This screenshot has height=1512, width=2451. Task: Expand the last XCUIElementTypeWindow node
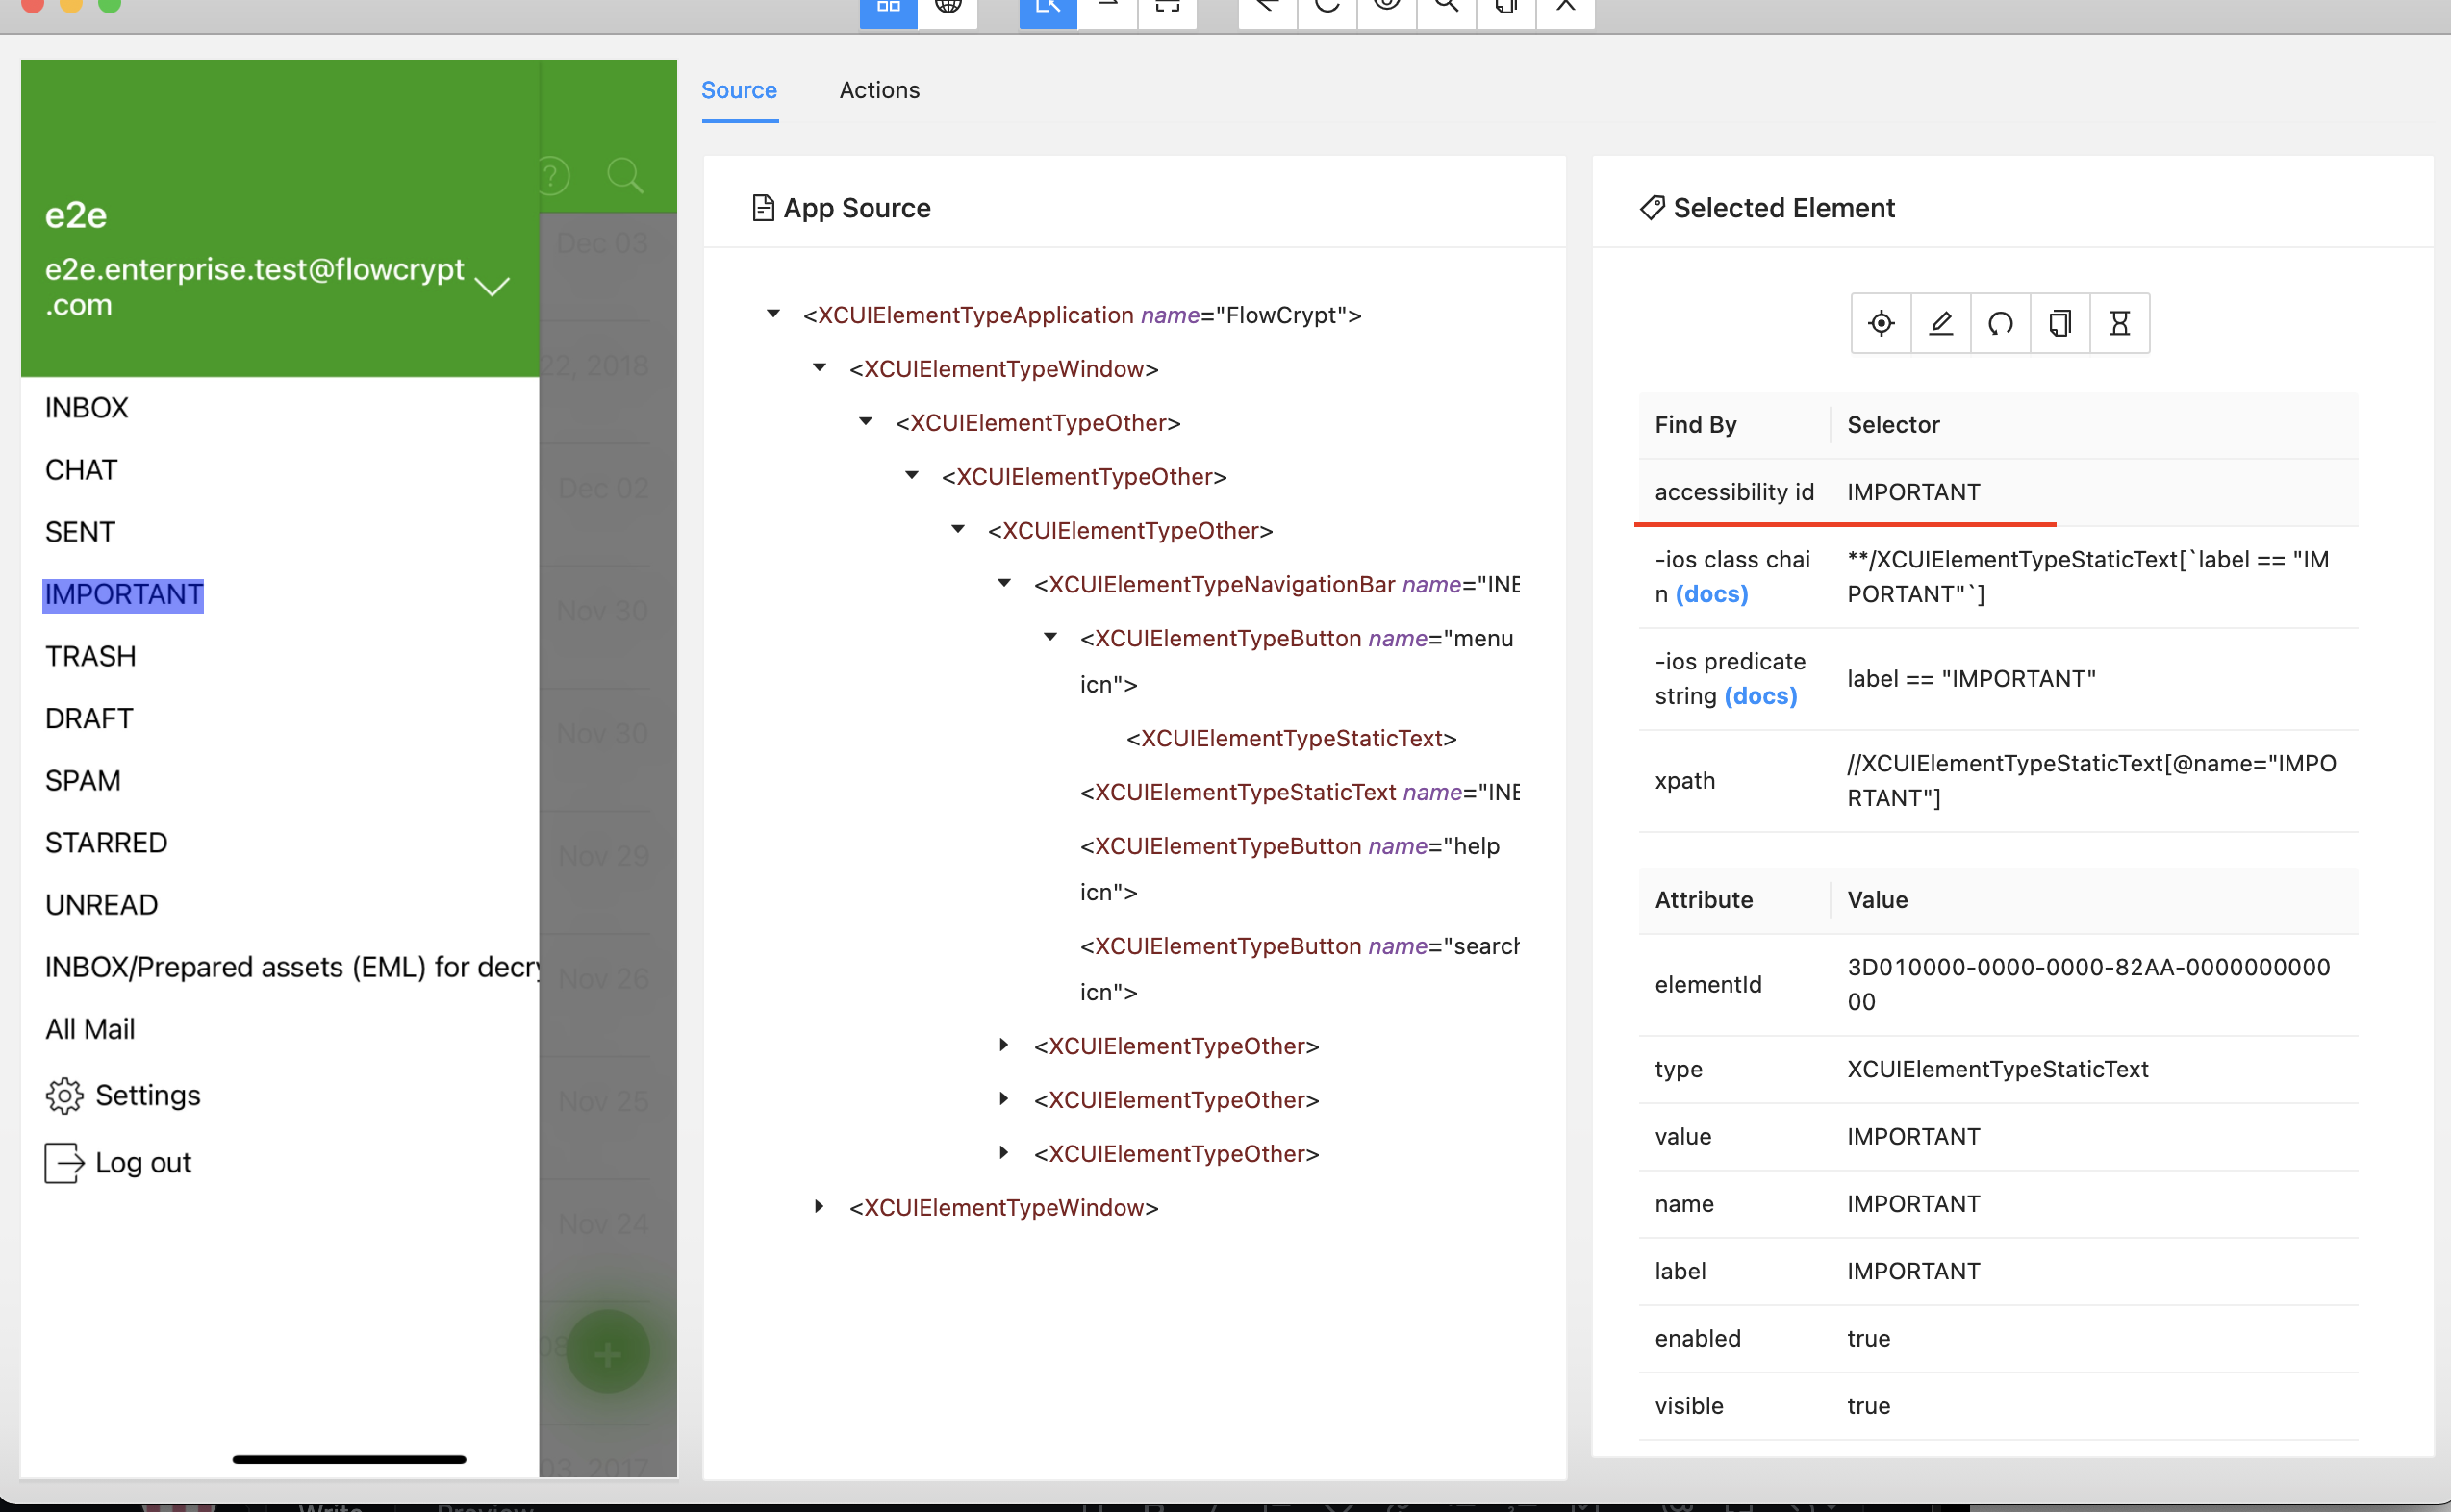(819, 1207)
